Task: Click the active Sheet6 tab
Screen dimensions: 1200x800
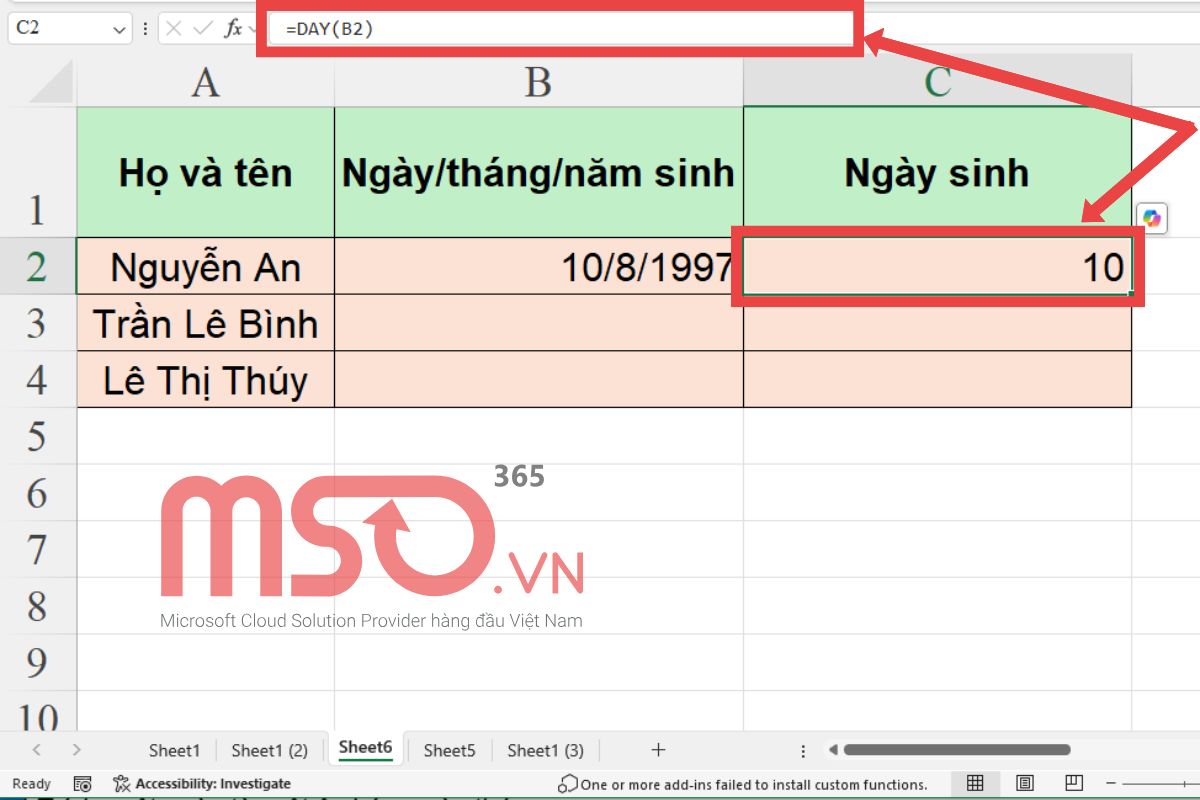Action: point(365,748)
